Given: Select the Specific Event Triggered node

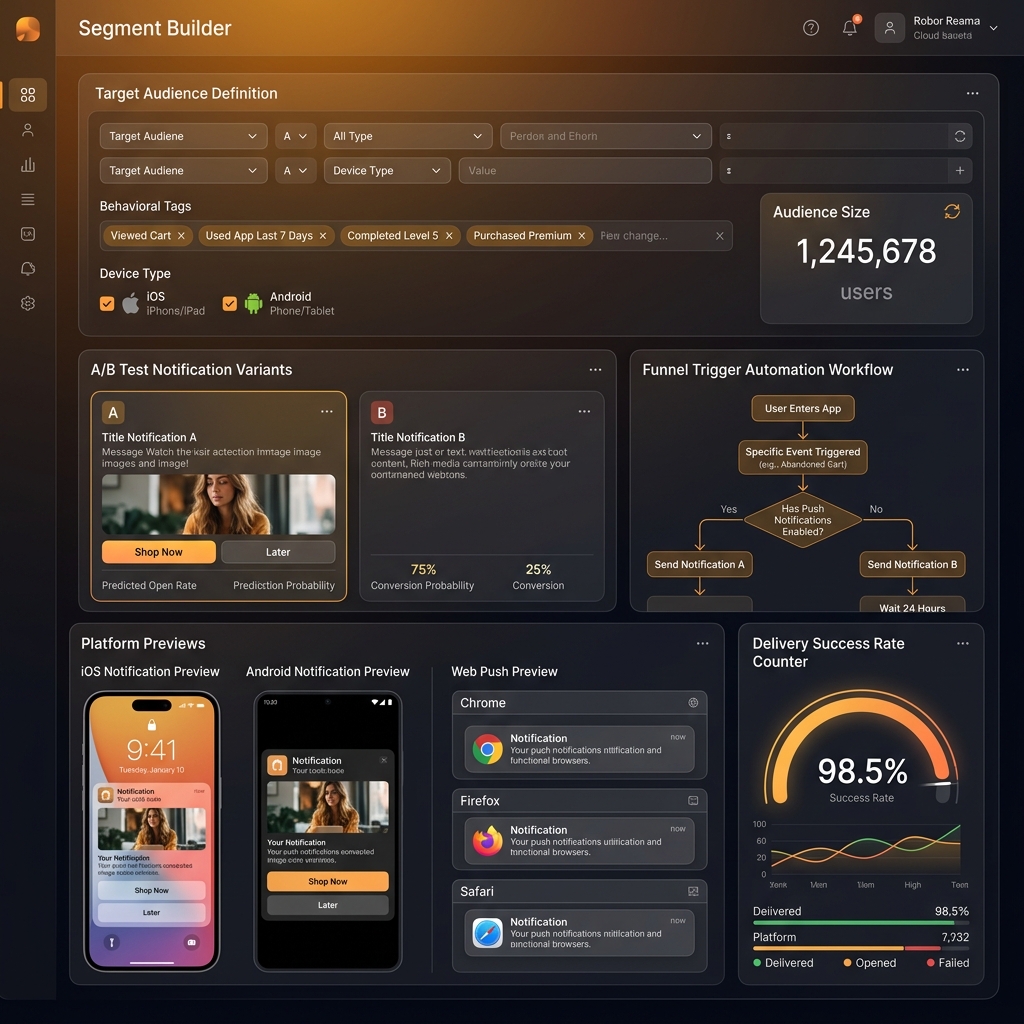Looking at the screenshot, I should coord(803,457).
